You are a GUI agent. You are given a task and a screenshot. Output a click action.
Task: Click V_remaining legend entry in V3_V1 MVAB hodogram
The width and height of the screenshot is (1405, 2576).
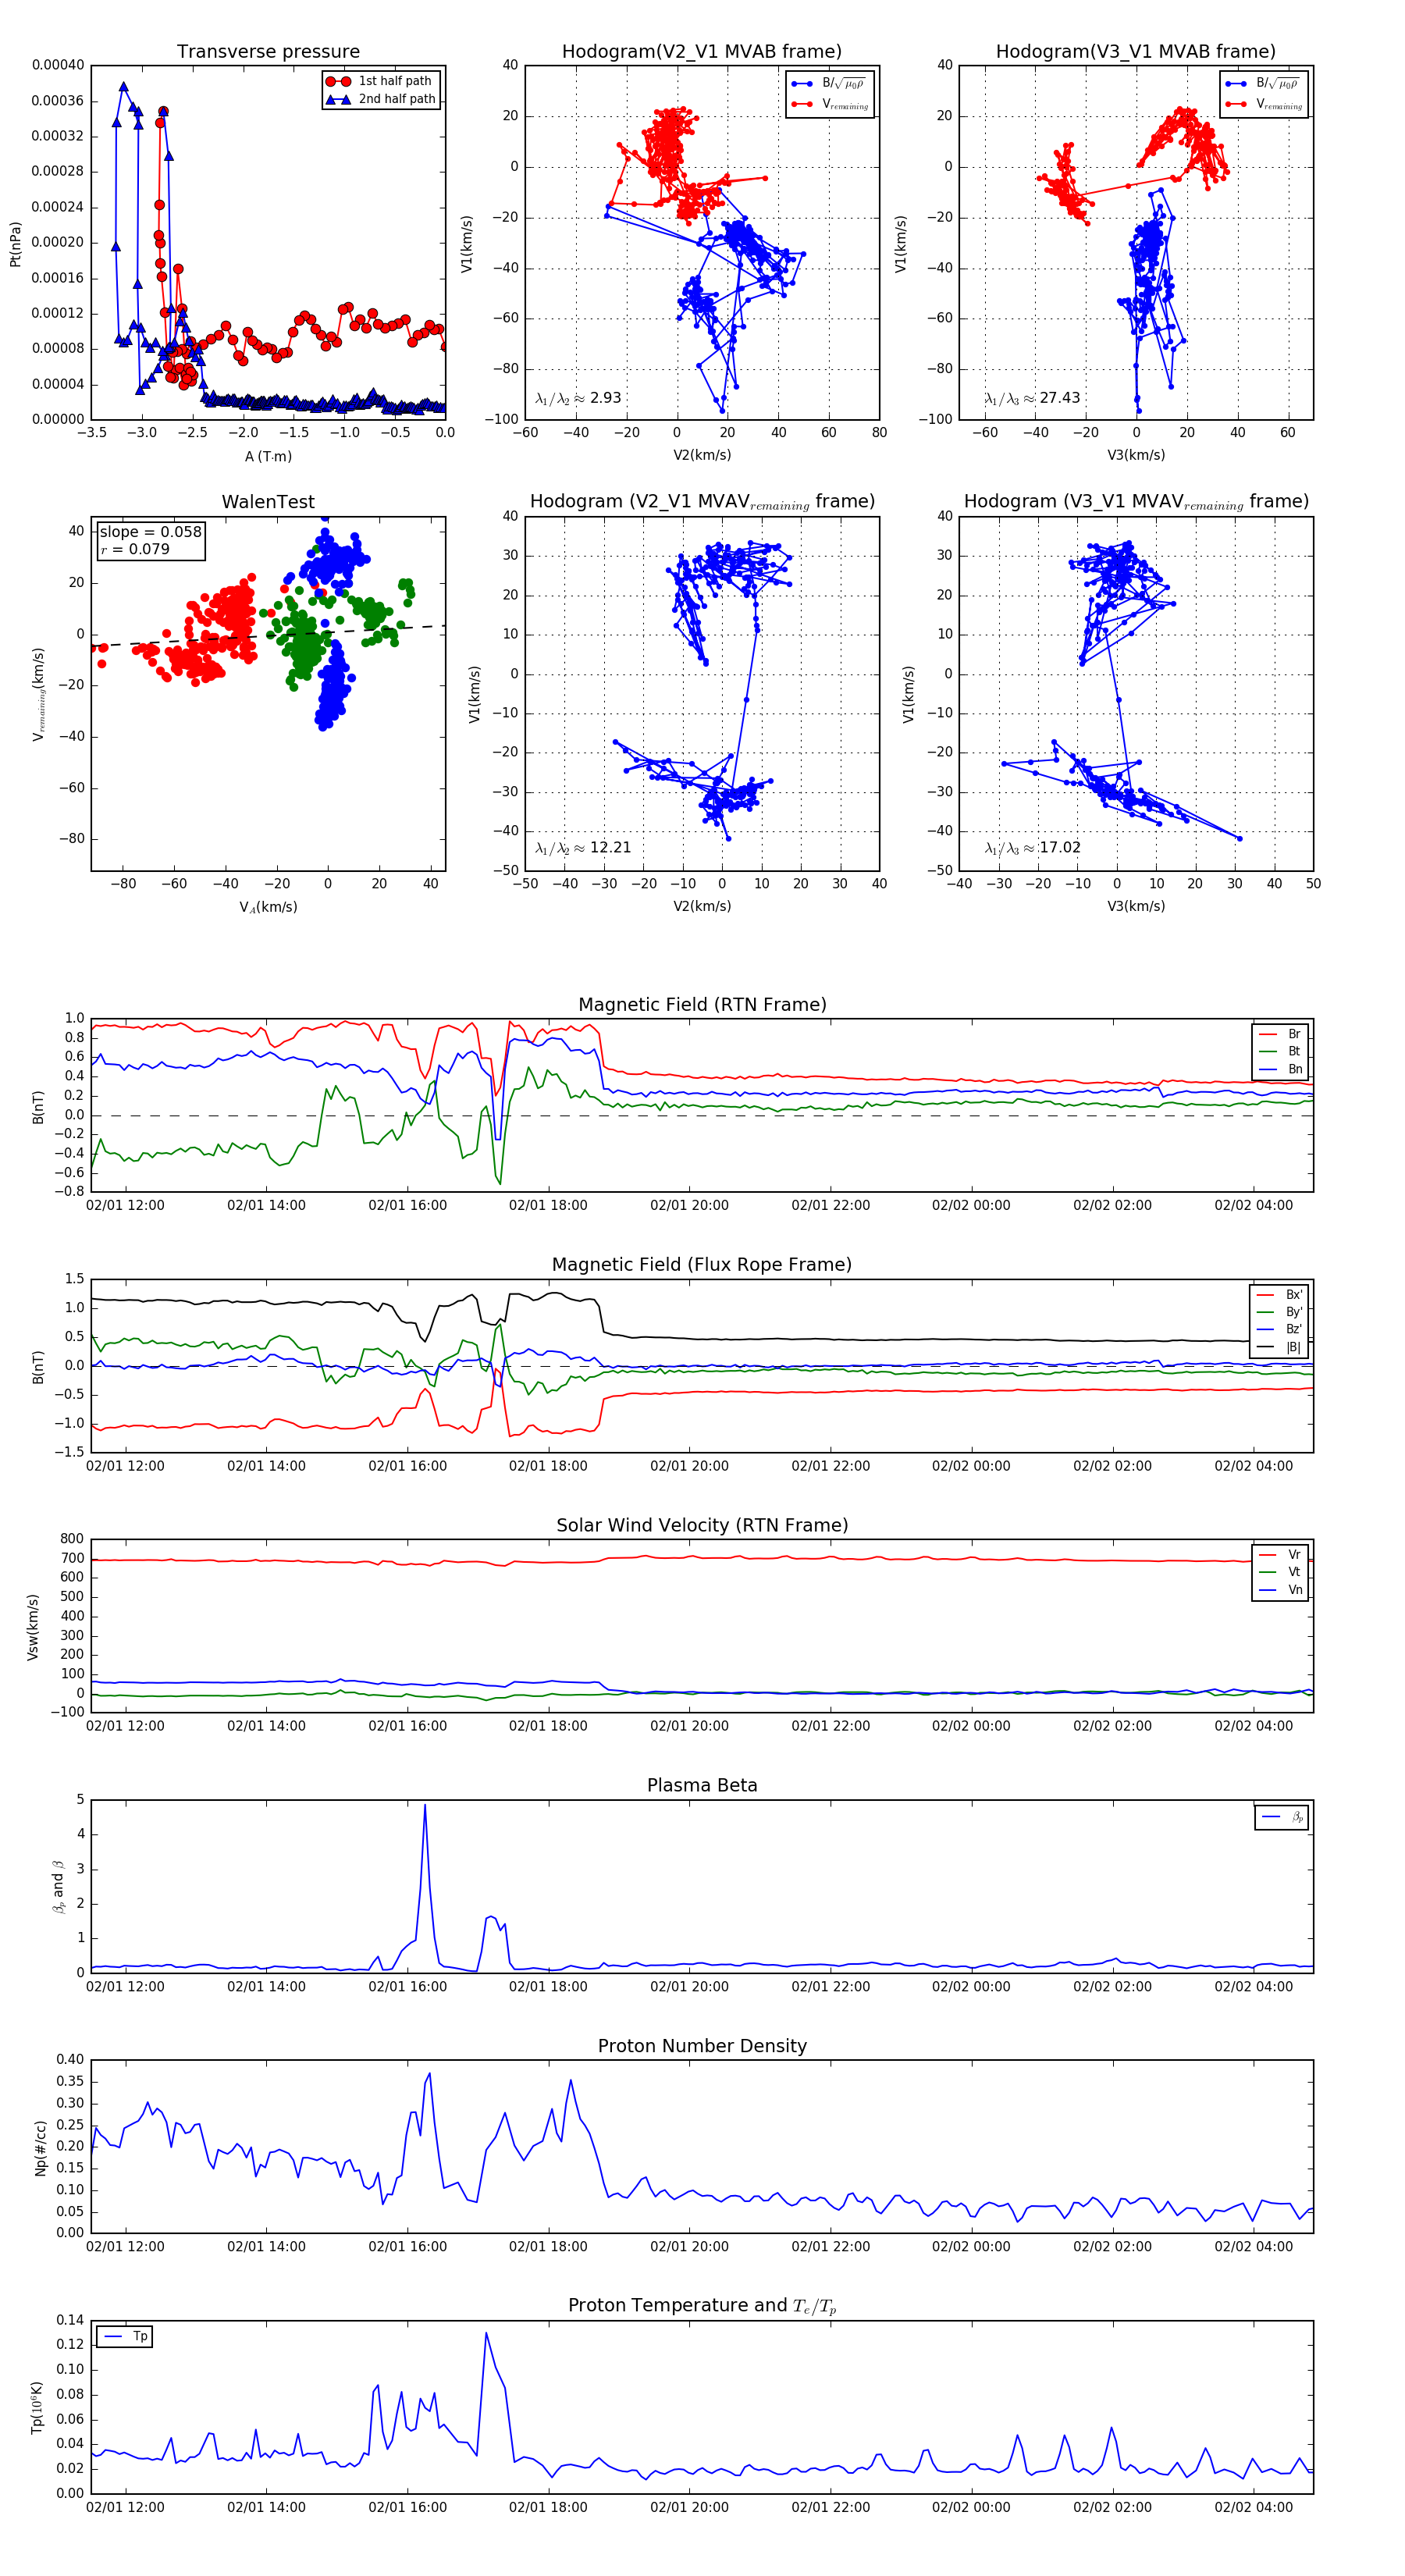[x=1264, y=104]
